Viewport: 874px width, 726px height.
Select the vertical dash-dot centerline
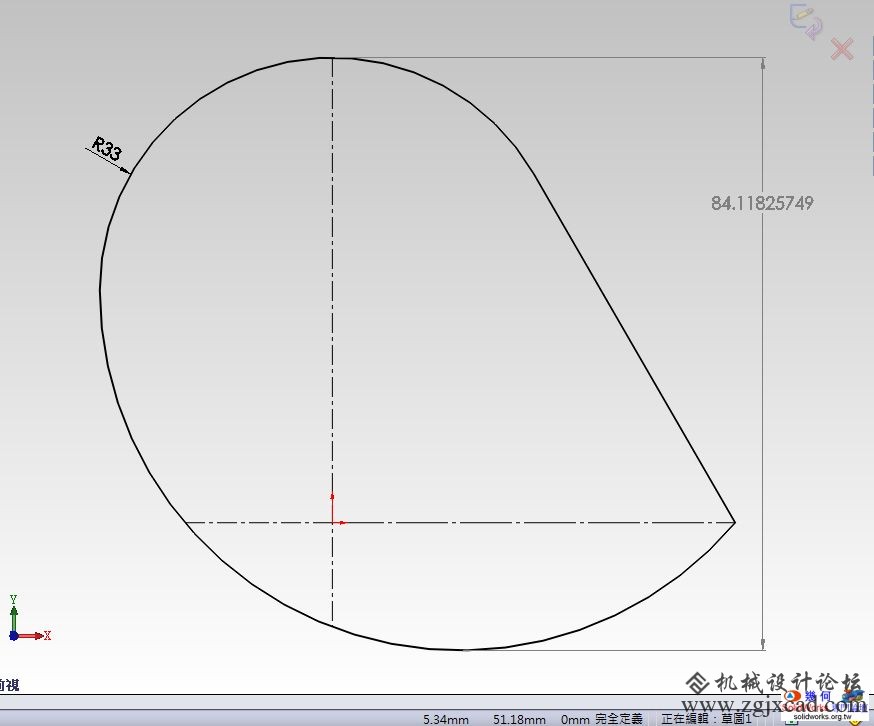[x=333, y=339]
